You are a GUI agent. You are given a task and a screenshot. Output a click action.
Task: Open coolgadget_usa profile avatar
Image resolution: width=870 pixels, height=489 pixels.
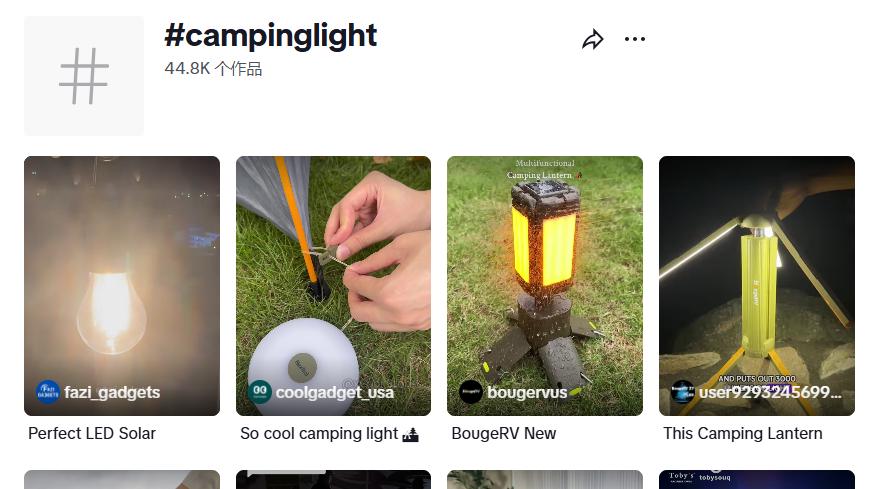tap(259, 392)
